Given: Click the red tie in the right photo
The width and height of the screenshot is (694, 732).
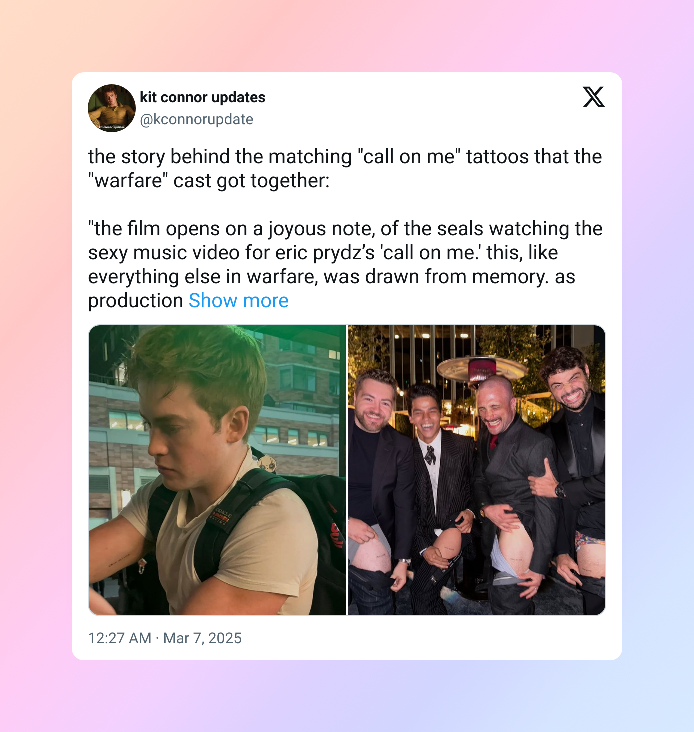Looking at the screenshot, I should tap(494, 441).
